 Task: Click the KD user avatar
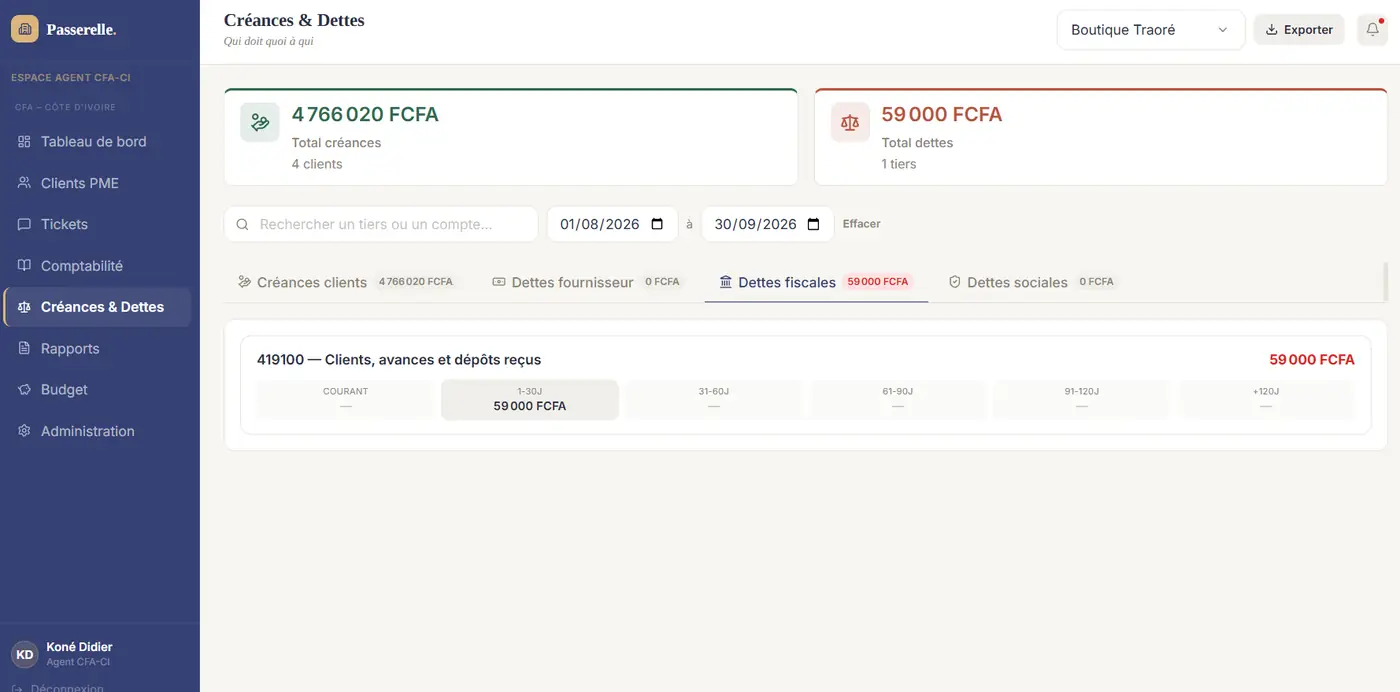(25, 654)
